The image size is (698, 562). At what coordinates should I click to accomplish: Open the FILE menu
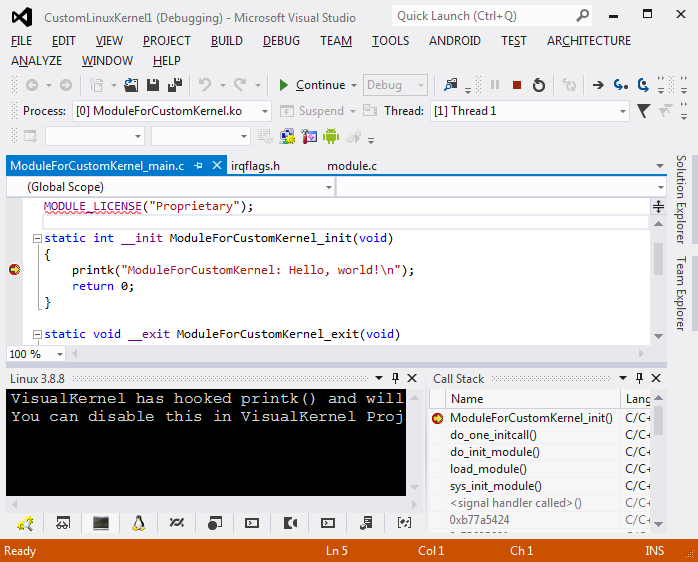click(x=21, y=41)
